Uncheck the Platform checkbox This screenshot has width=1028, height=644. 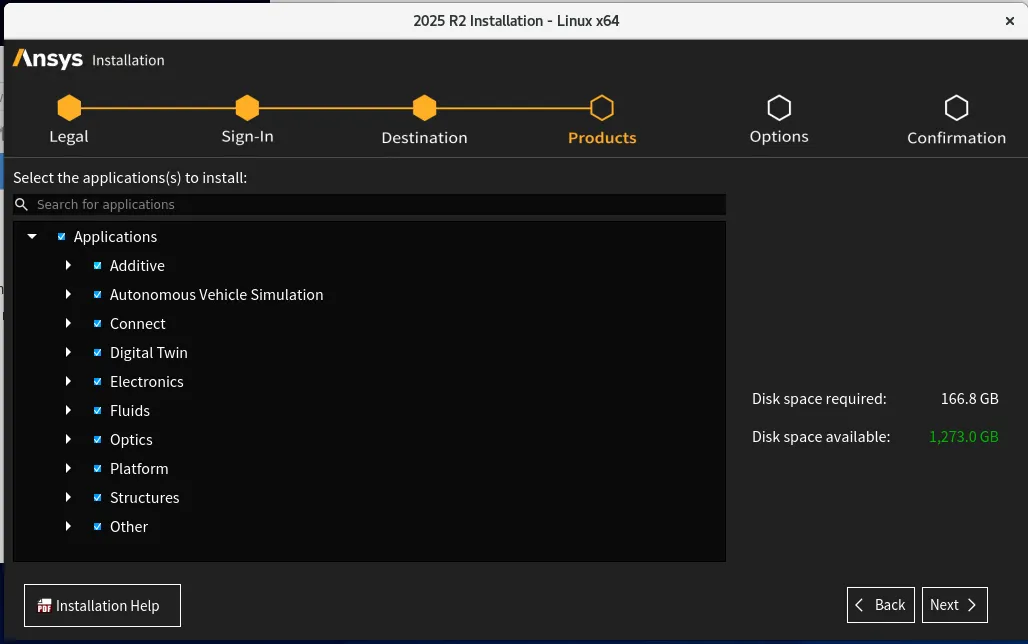pos(98,468)
